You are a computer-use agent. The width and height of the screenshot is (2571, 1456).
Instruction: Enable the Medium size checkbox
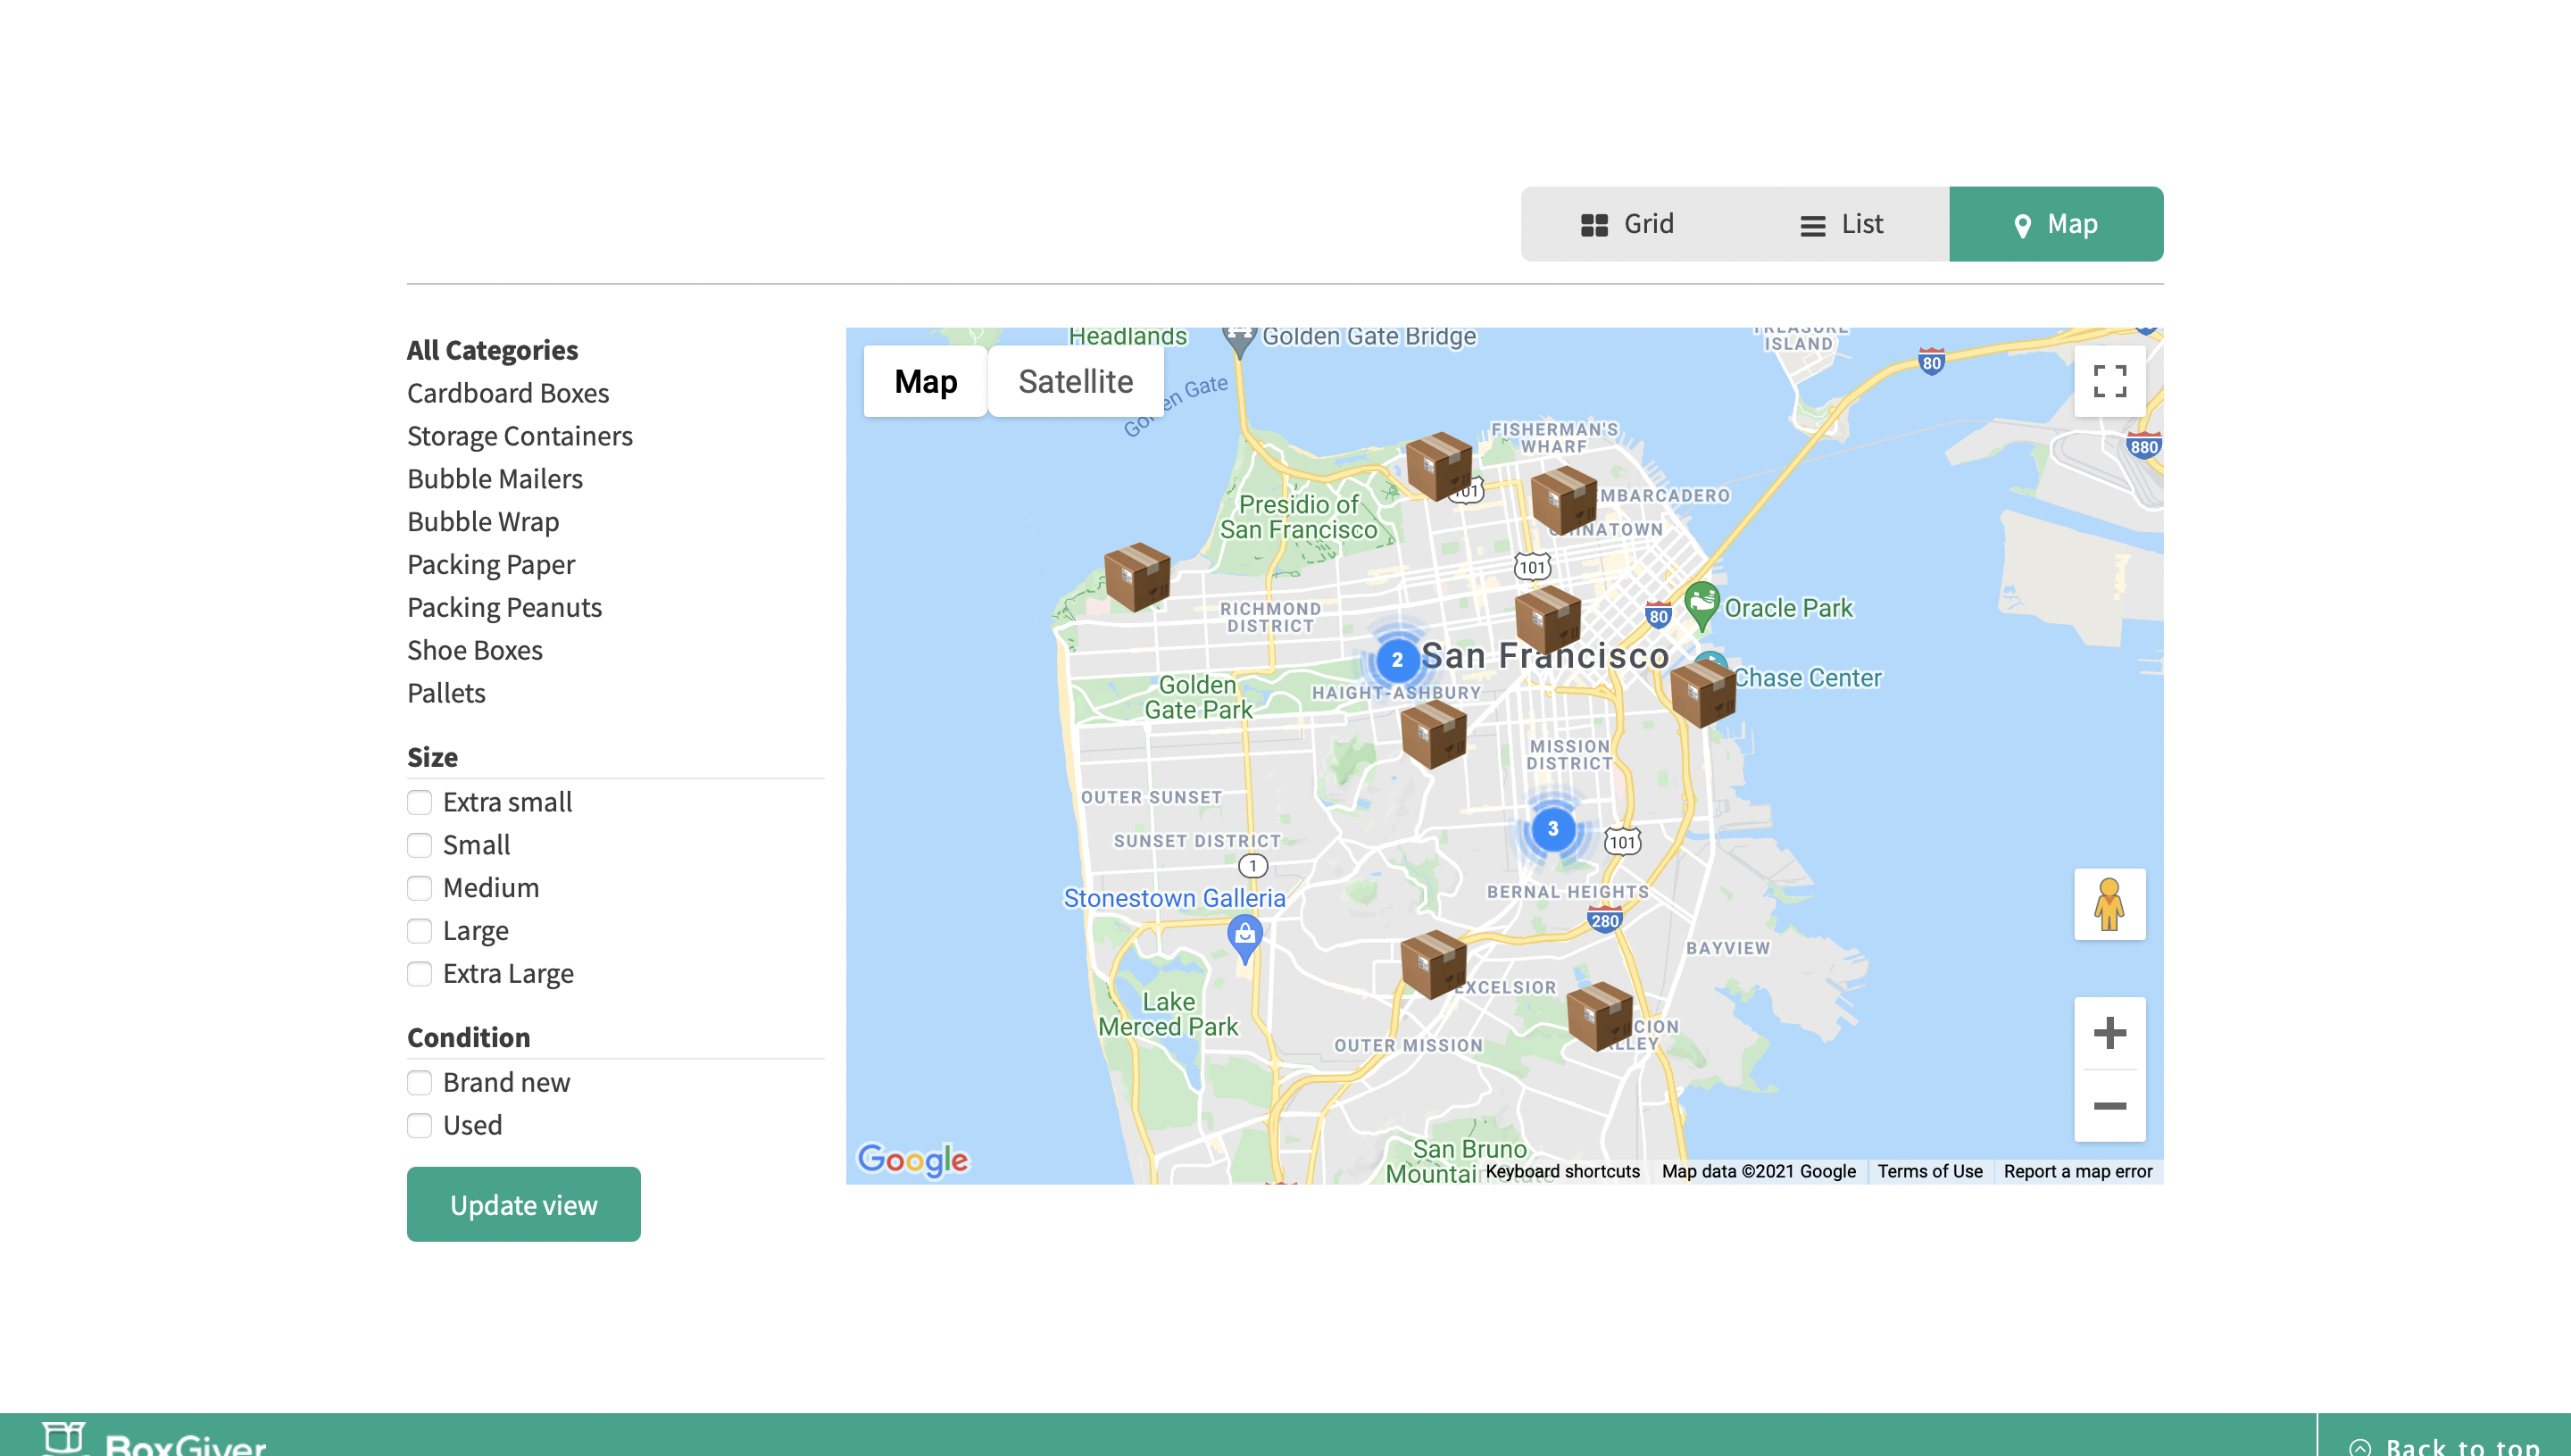click(x=420, y=888)
